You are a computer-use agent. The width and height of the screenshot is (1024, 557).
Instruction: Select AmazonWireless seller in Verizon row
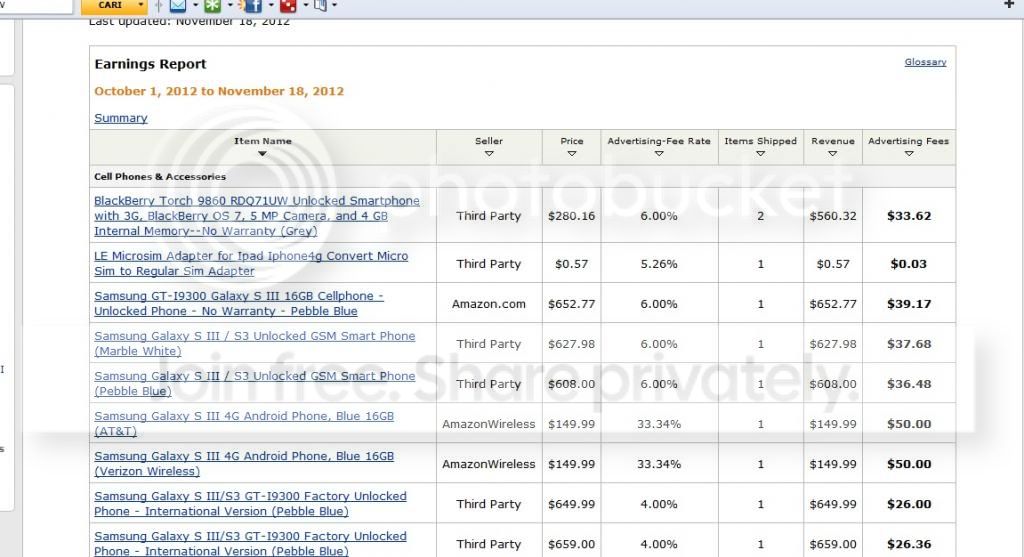coord(488,464)
